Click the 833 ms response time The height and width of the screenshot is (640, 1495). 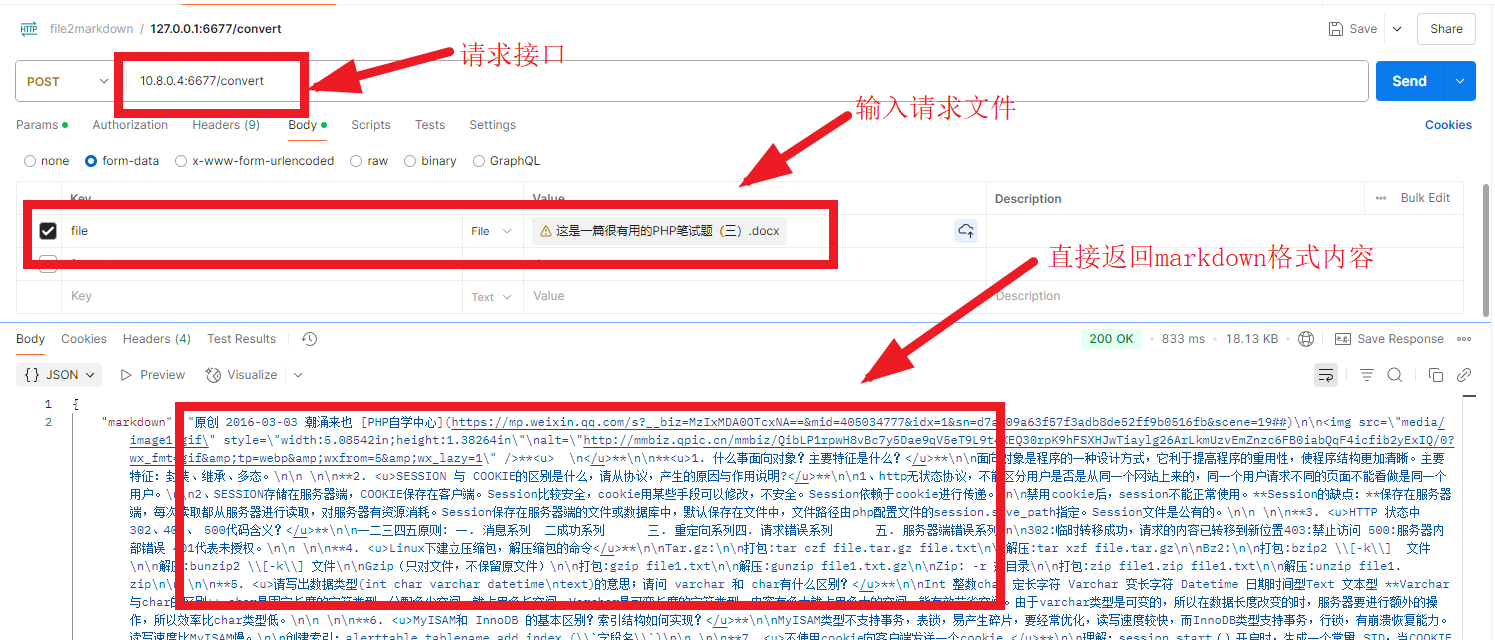coord(1184,339)
